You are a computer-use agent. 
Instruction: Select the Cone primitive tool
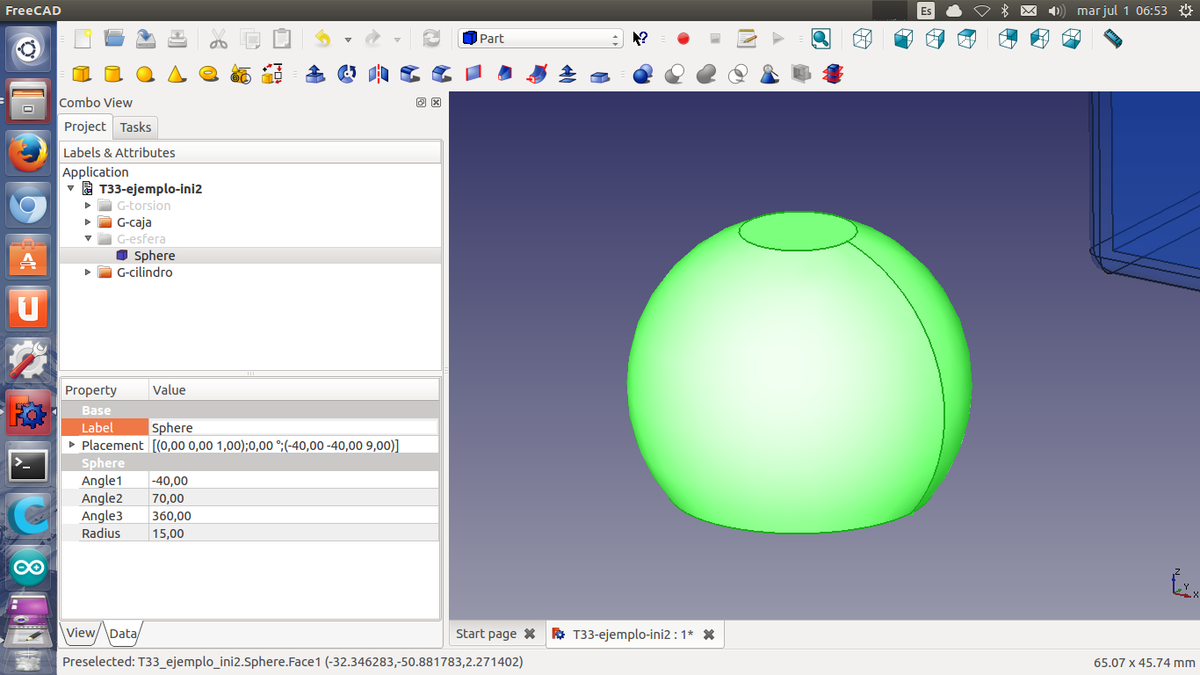[x=176, y=74]
